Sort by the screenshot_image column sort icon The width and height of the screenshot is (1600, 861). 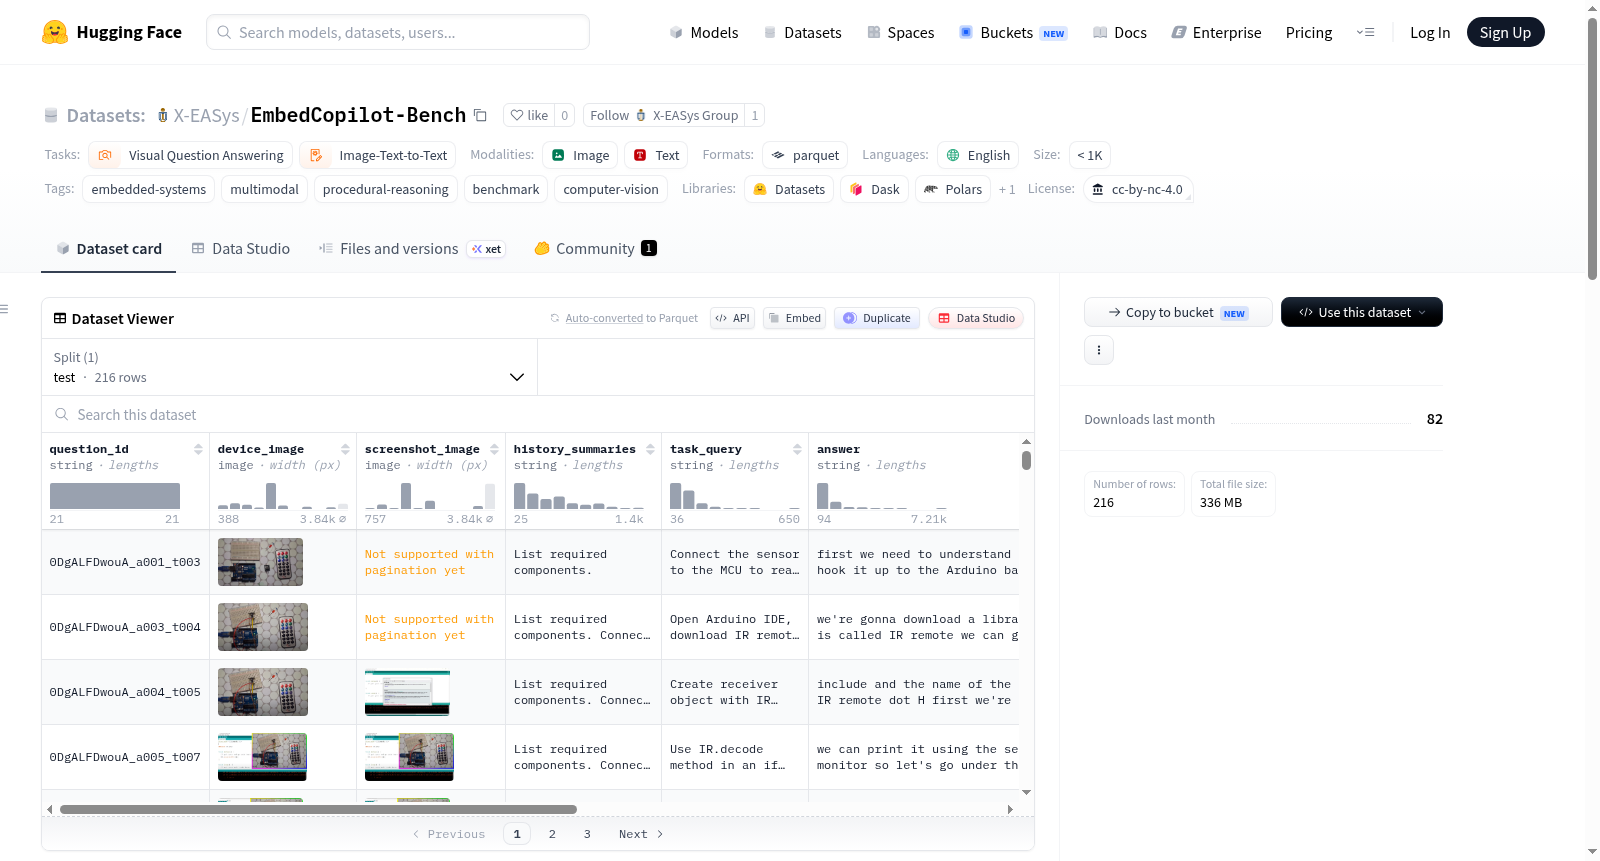pyautogui.click(x=494, y=449)
